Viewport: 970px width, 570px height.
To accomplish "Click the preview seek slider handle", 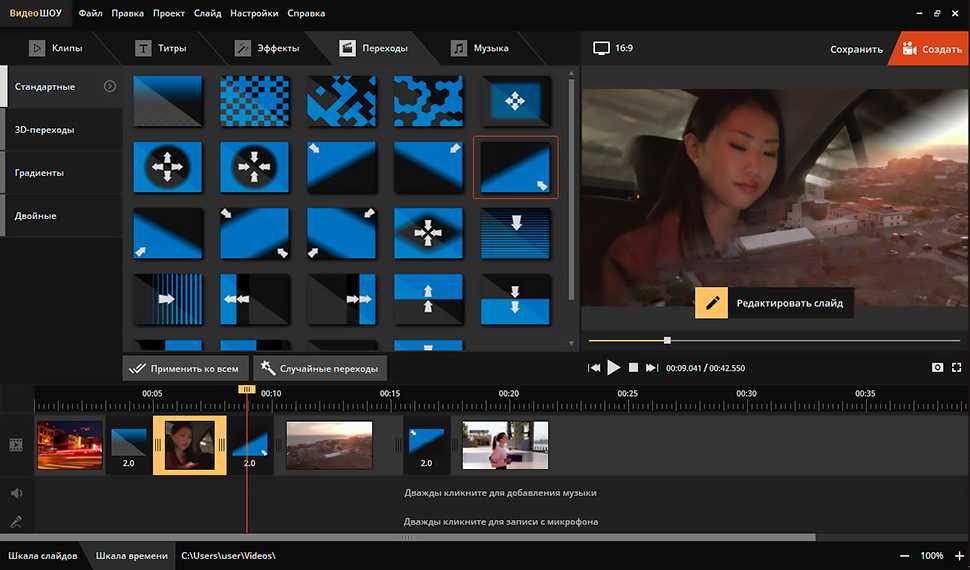I will 667,340.
